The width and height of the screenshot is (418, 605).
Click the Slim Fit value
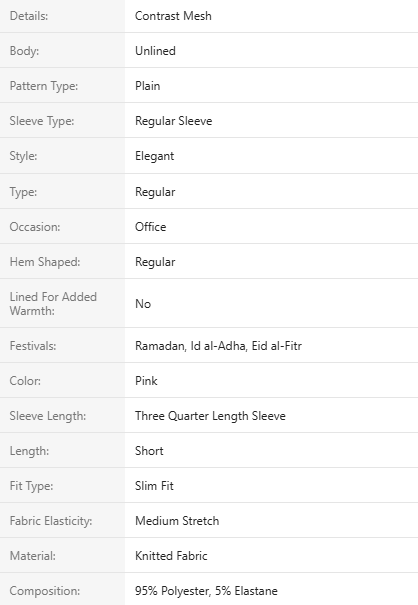pyautogui.click(x=154, y=486)
